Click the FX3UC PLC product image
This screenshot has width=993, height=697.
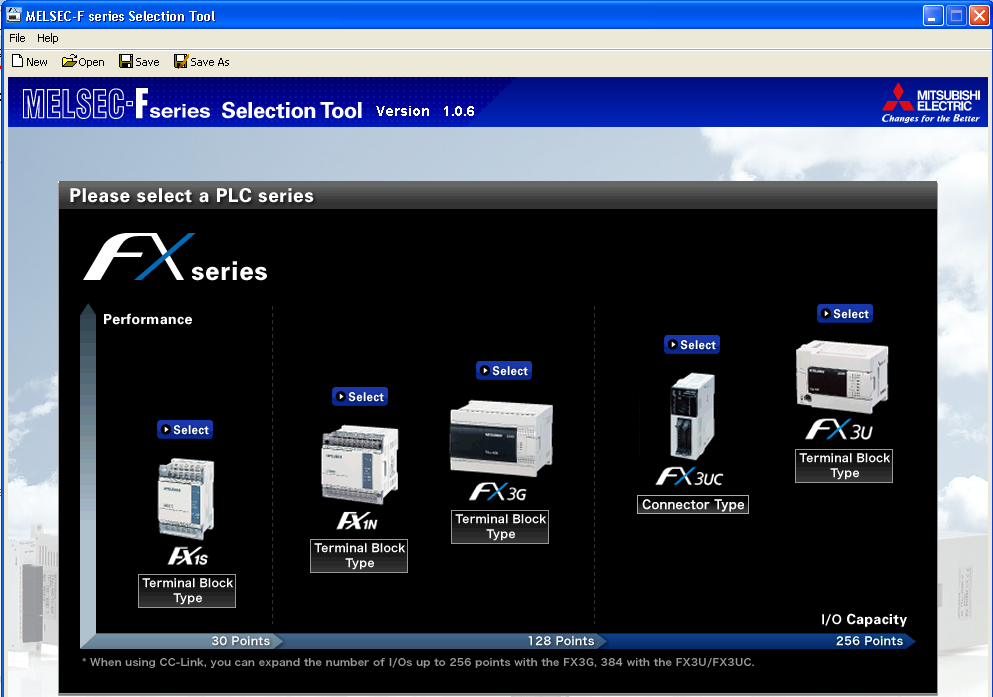(692, 416)
